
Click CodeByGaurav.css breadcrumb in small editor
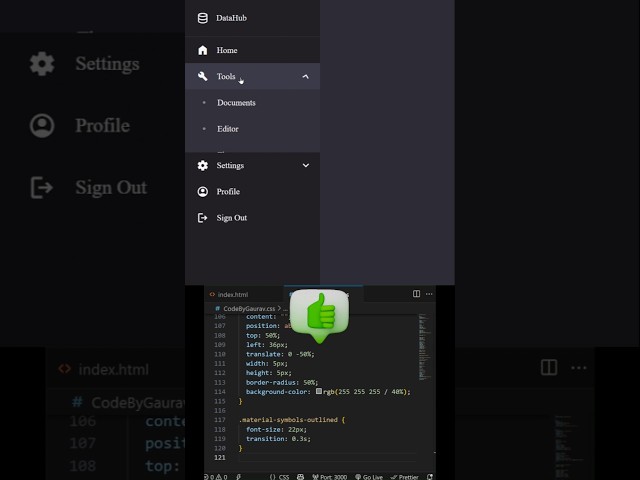click(x=249, y=309)
